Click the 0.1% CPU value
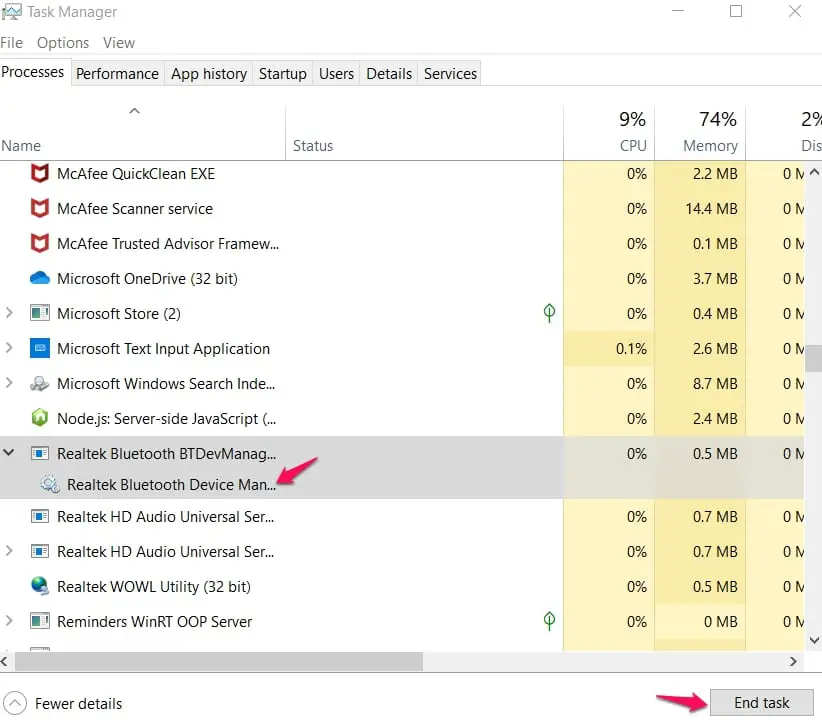The height and width of the screenshot is (726, 822). pos(631,349)
